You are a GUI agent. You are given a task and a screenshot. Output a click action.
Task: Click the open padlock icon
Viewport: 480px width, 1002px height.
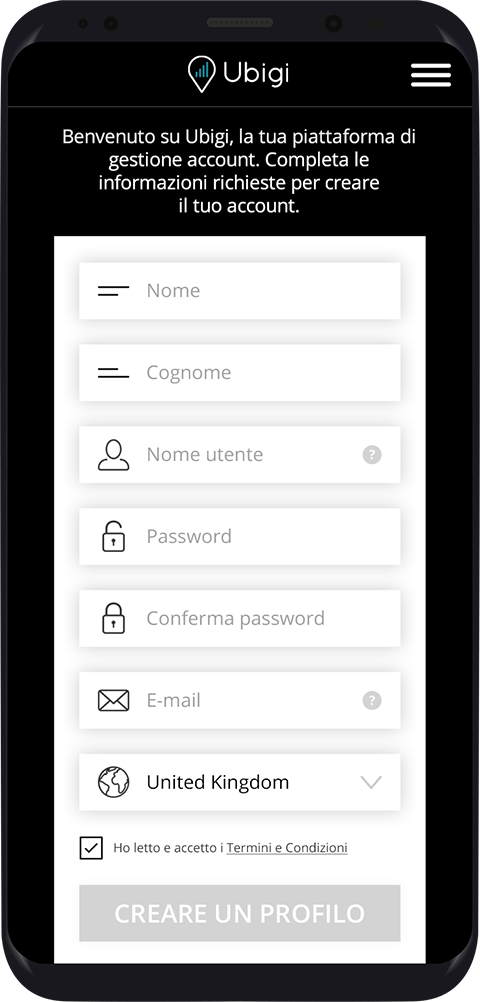[x=114, y=536]
